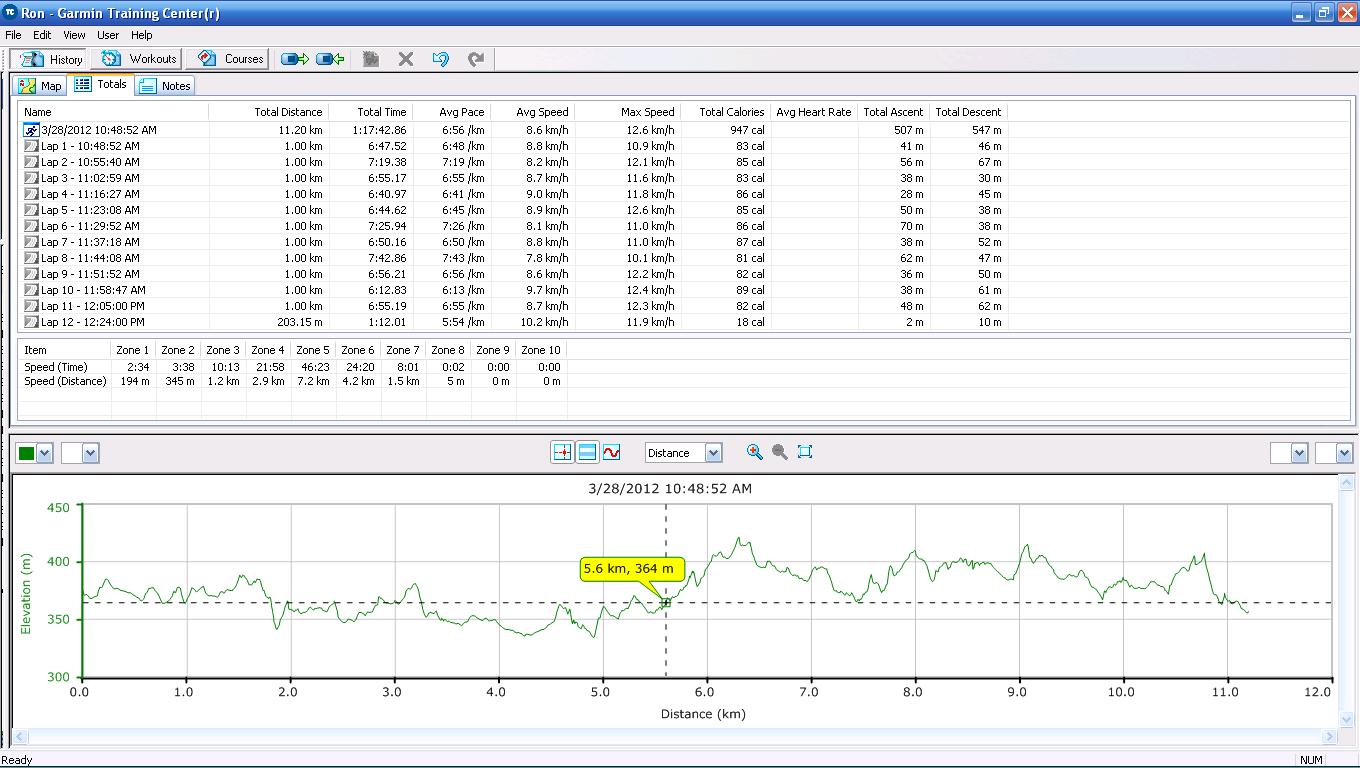Image resolution: width=1360 pixels, height=768 pixels.
Task: Click the Delete X toolbar icon
Action: [405, 59]
